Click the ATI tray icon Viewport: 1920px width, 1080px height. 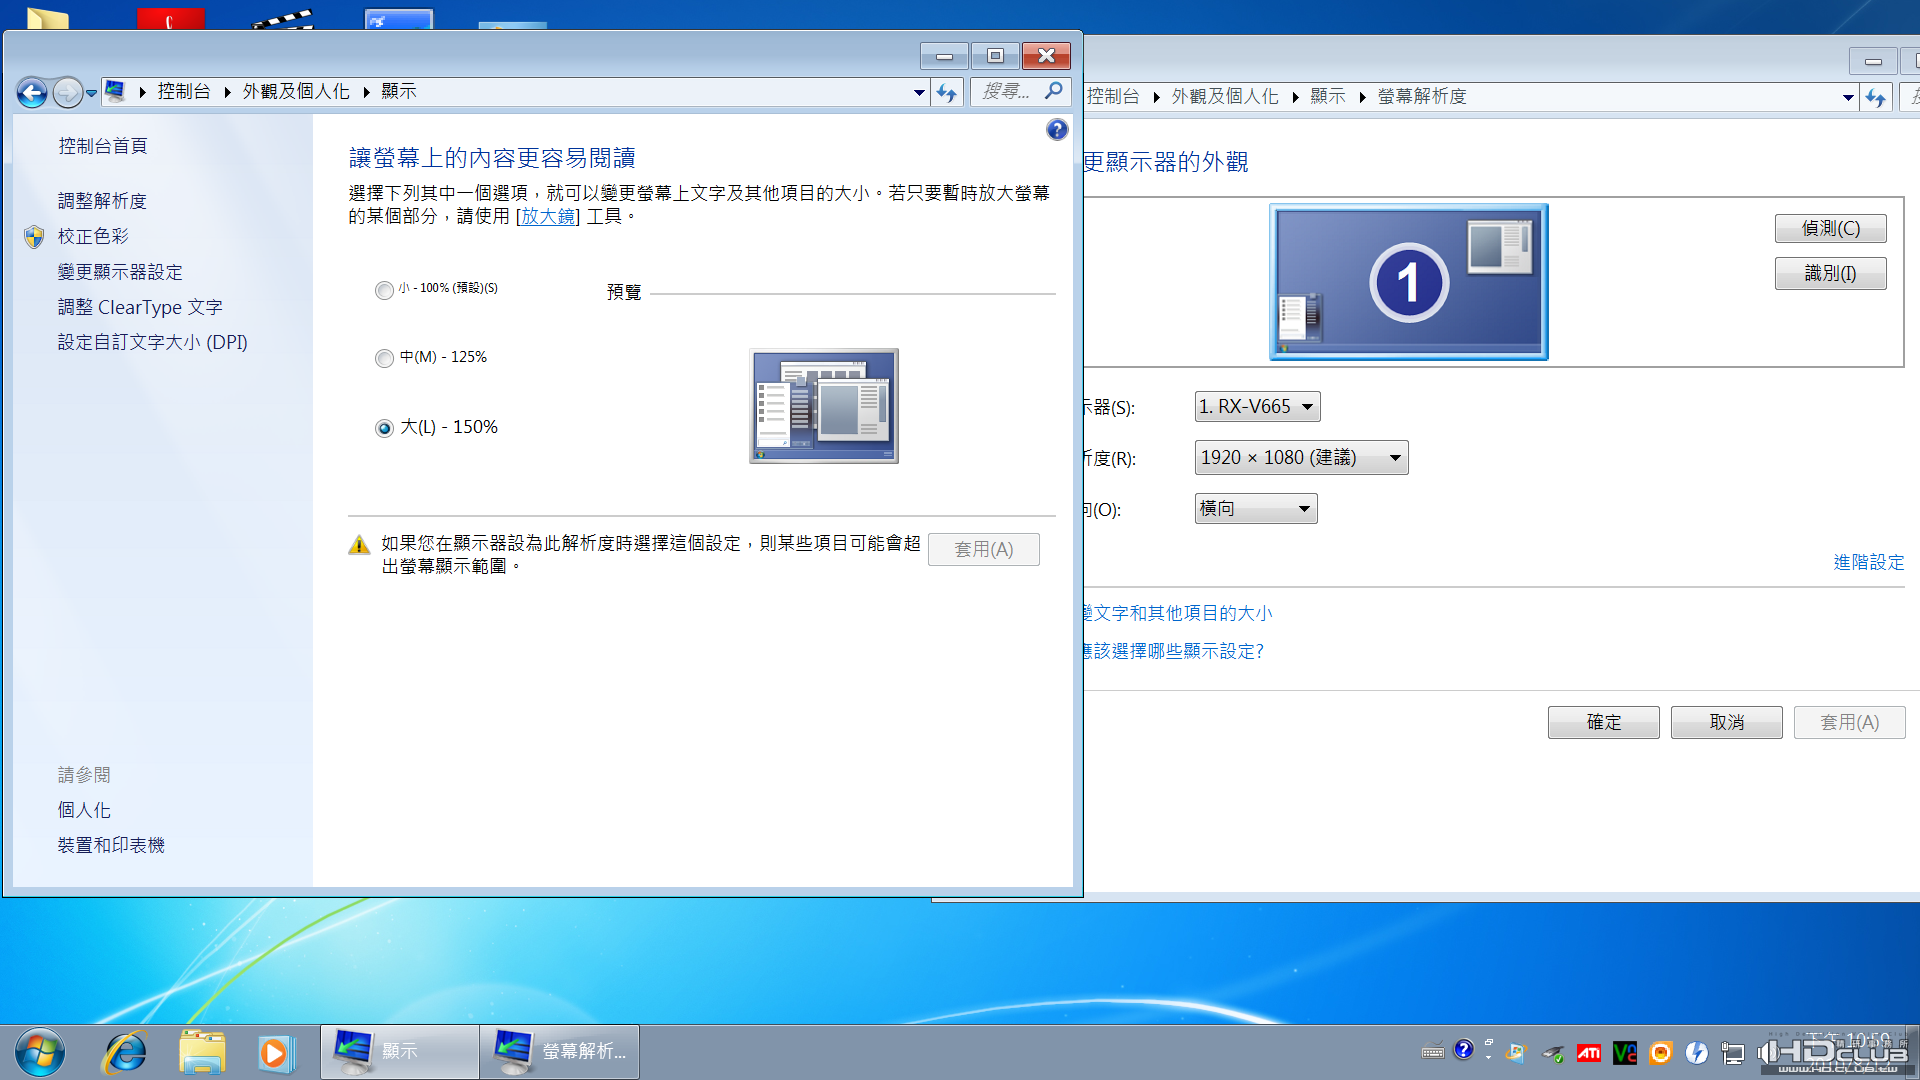pos(1588,1052)
